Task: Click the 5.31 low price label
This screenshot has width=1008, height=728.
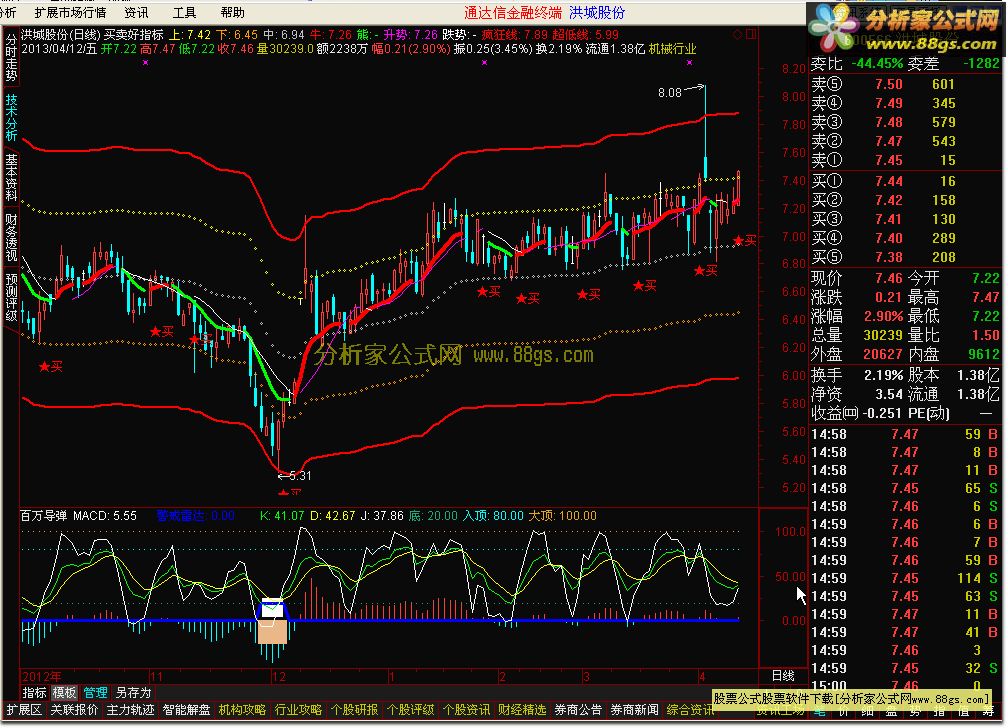Action: click(300, 476)
